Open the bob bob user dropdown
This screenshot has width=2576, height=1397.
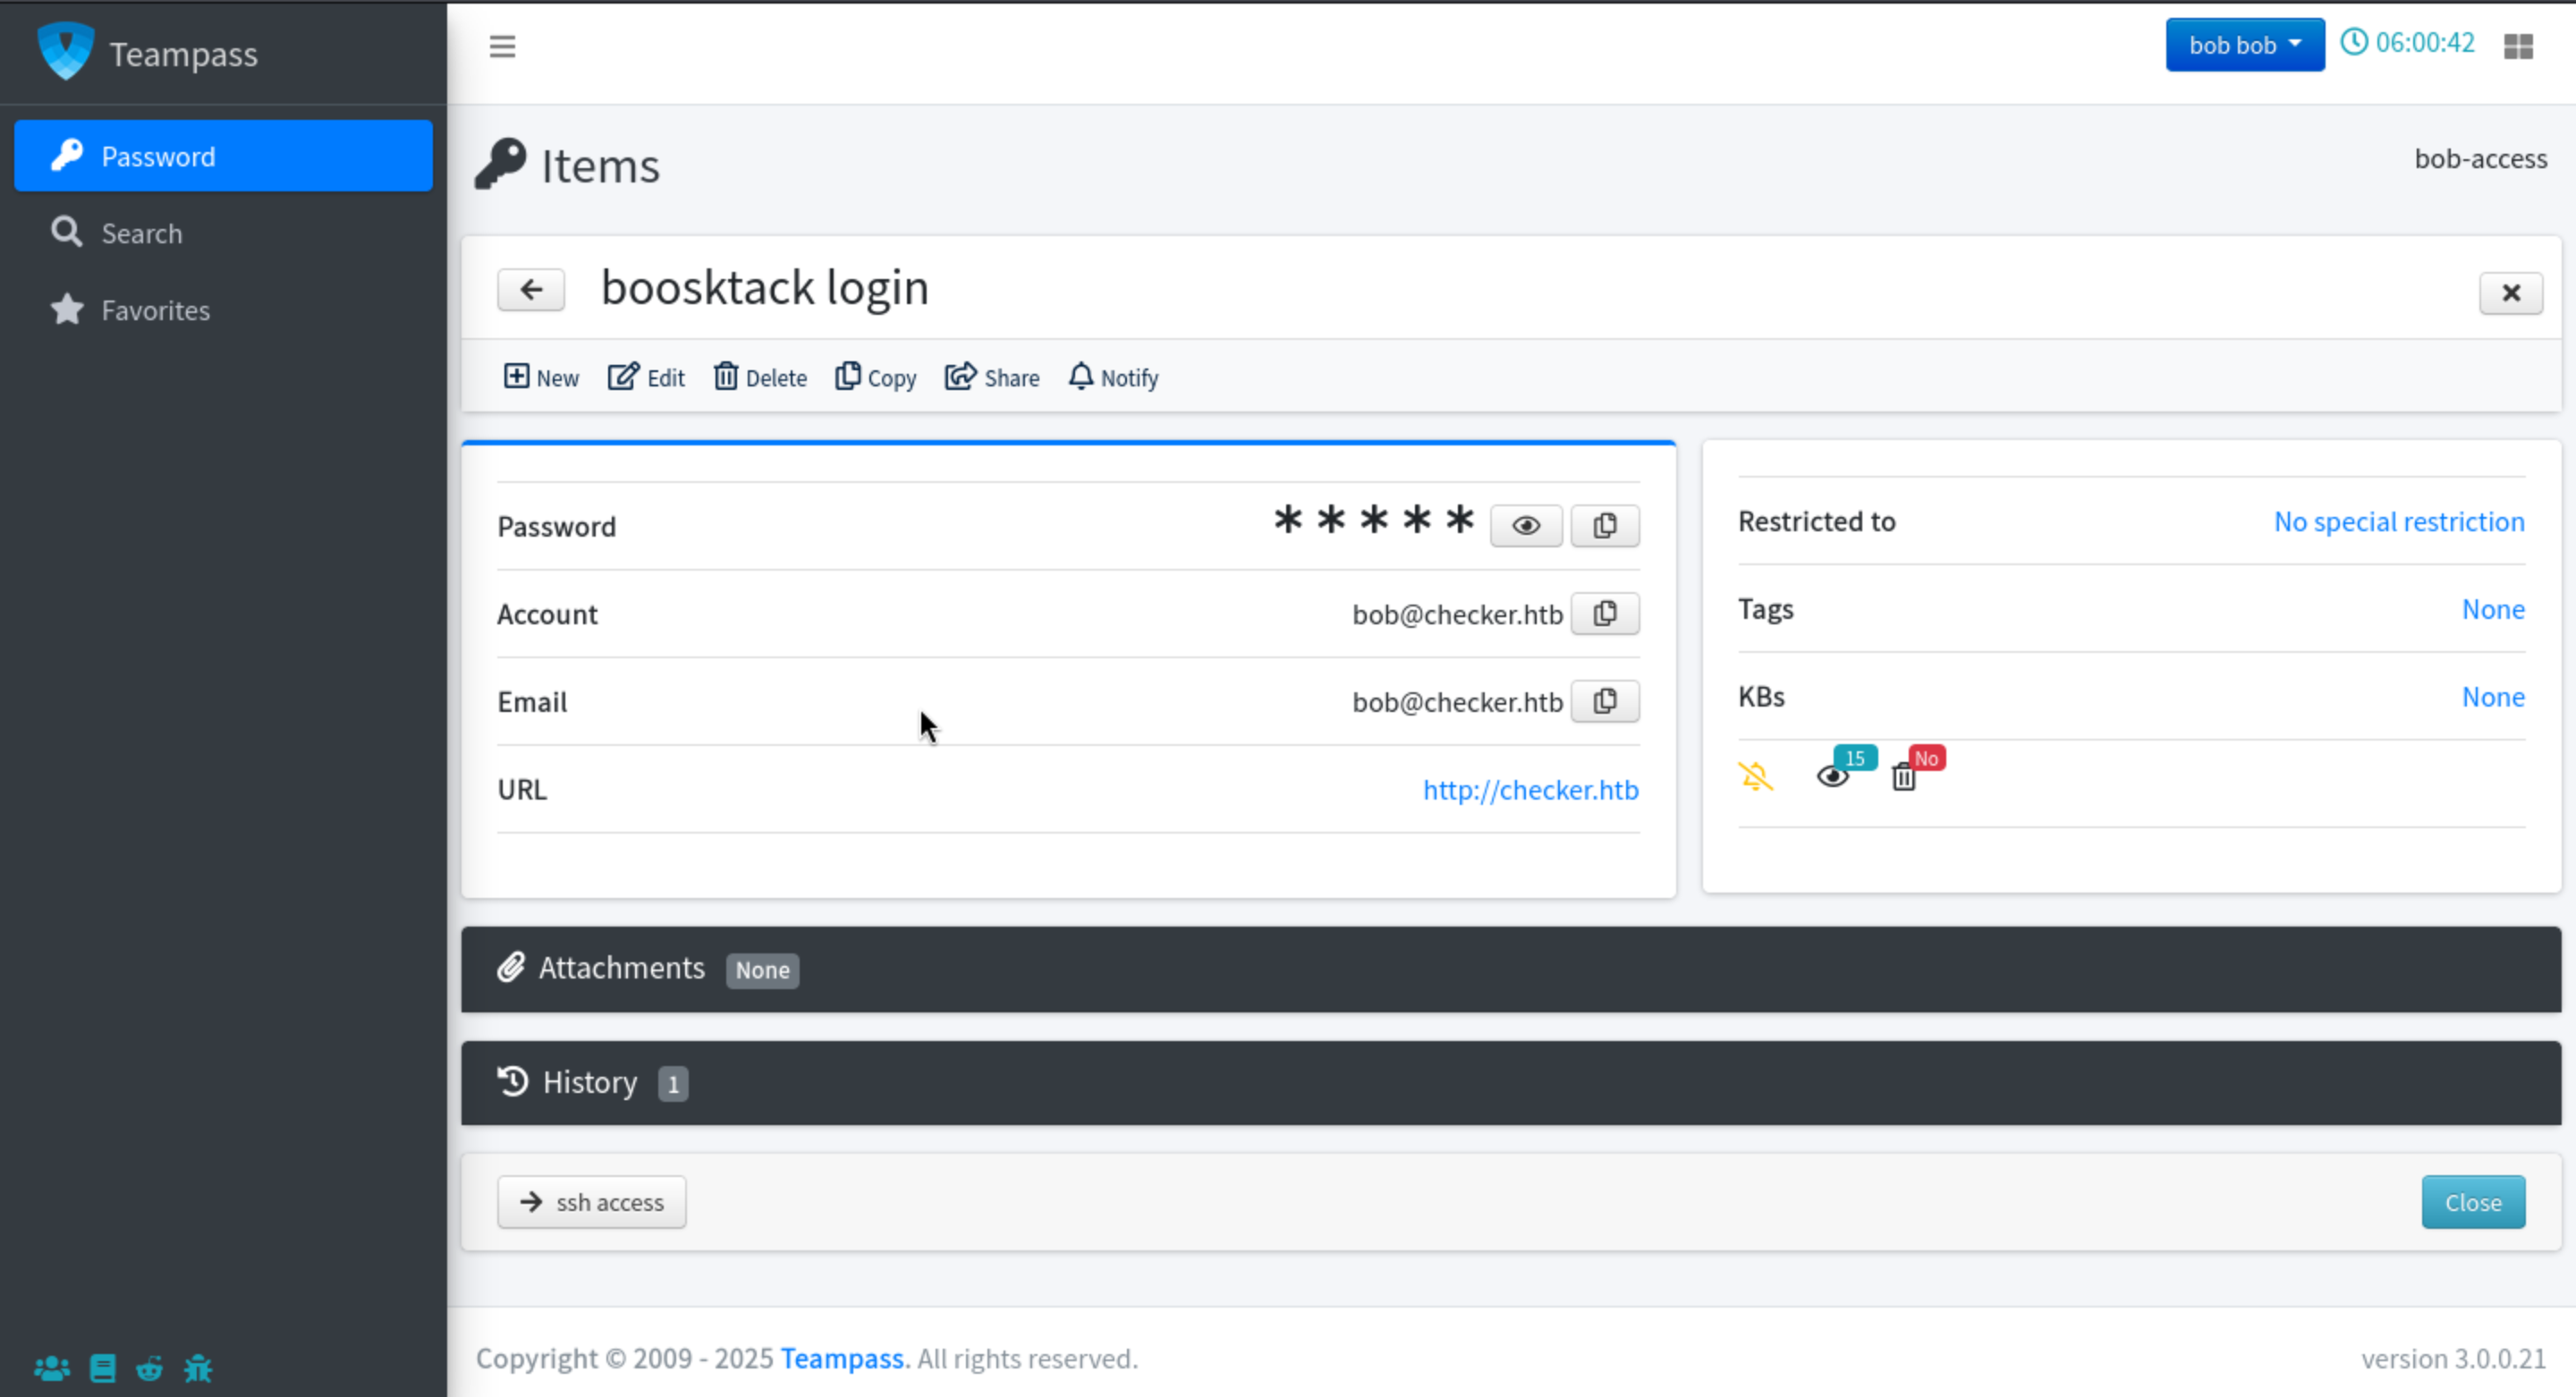click(x=2244, y=45)
